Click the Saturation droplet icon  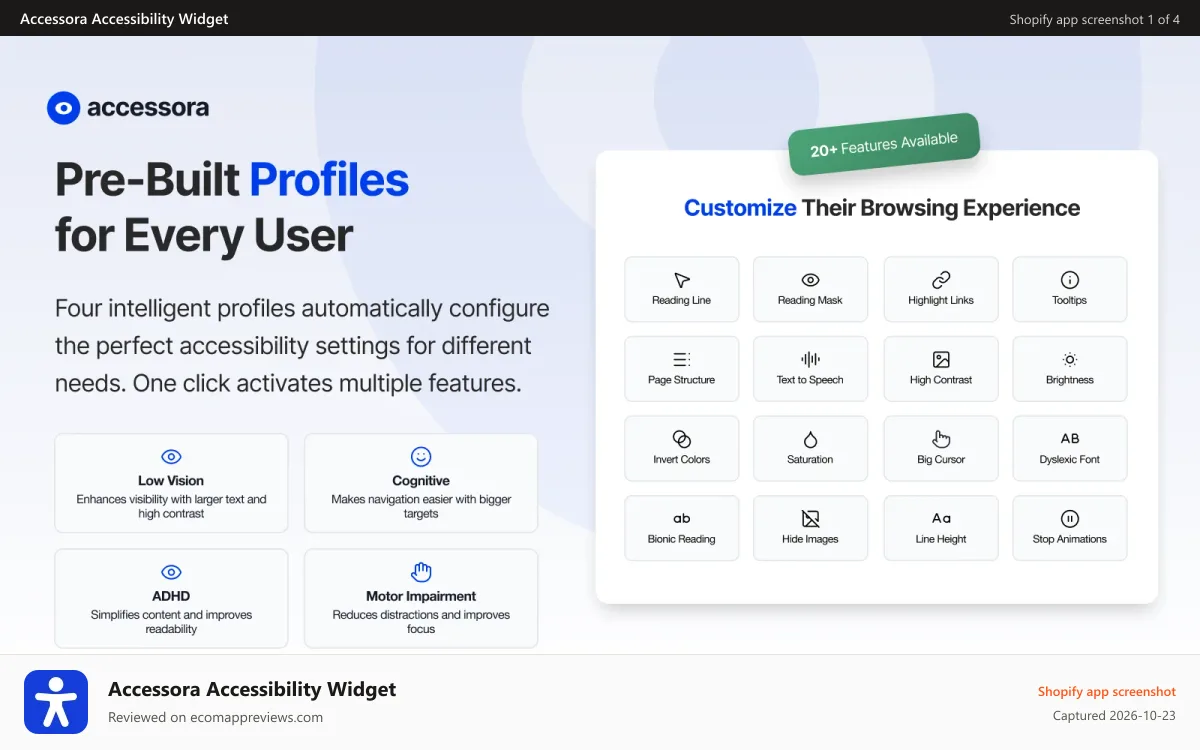[x=810, y=439]
